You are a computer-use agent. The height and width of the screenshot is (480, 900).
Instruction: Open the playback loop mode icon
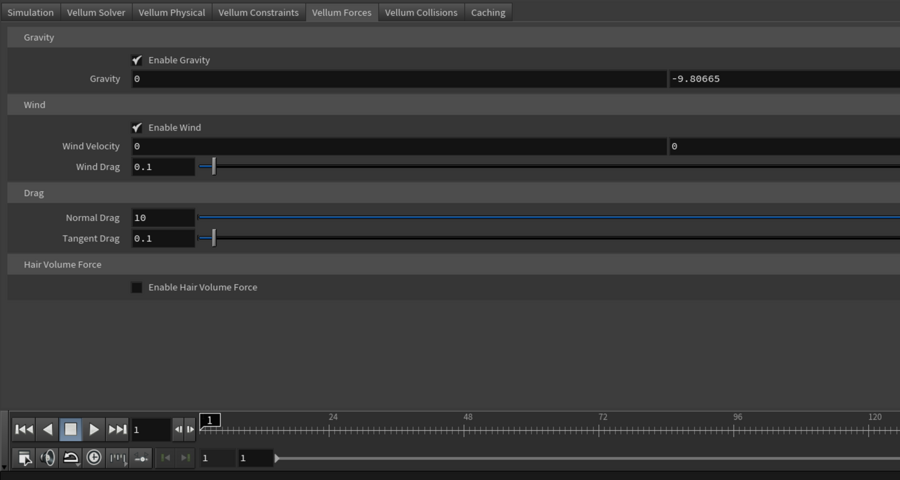tap(71, 458)
